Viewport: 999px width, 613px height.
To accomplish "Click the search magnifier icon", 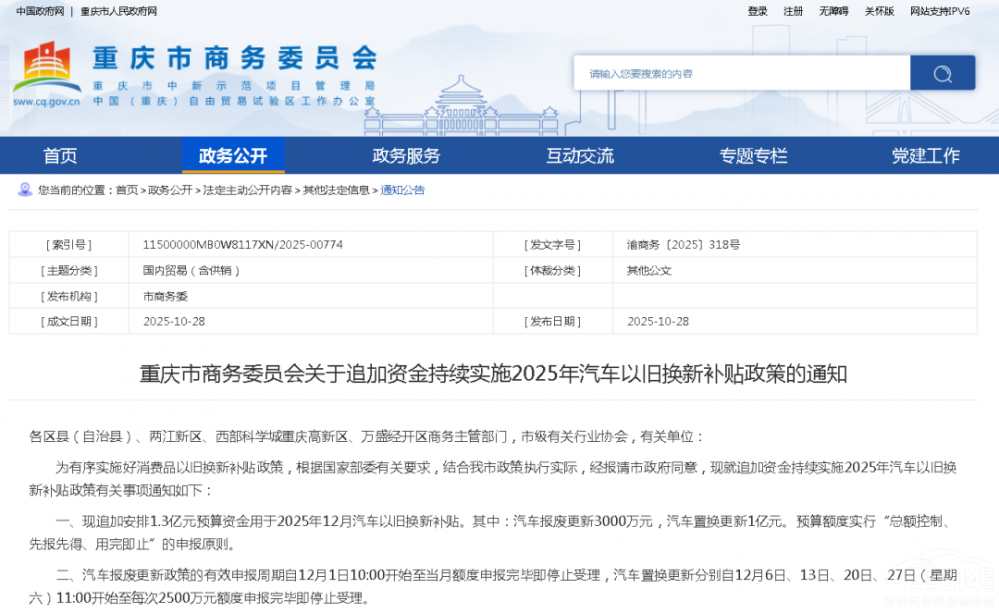I will (x=941, y=73).
